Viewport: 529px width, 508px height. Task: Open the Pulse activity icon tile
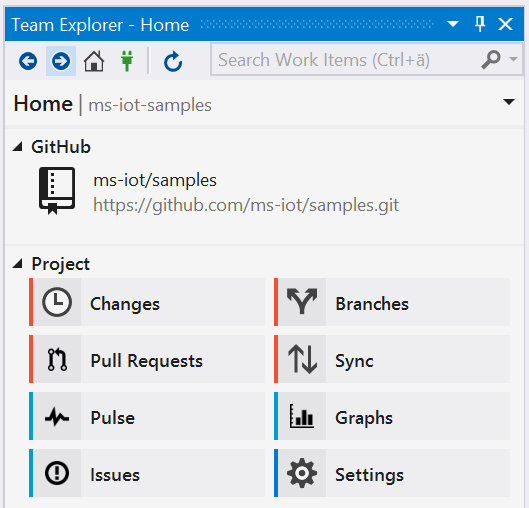coord(147,416)
